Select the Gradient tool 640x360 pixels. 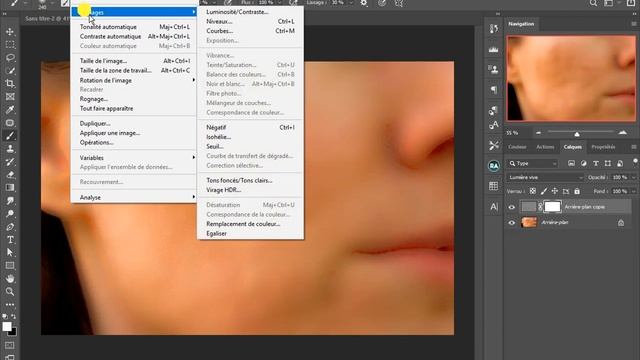10,188
